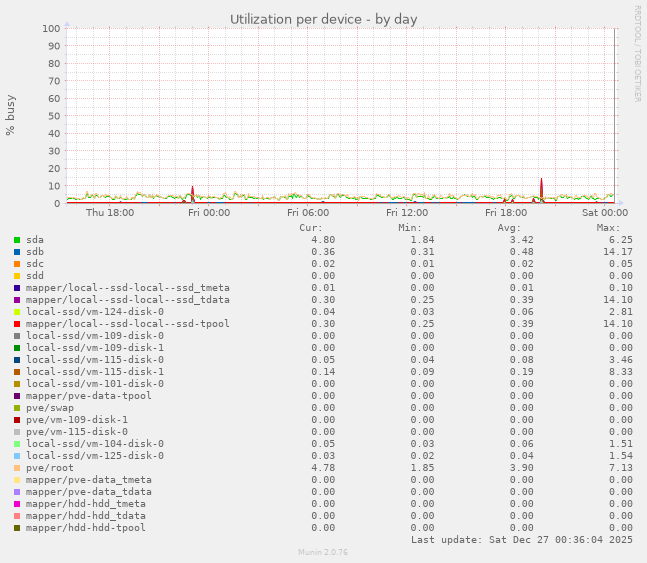The image size is (647, 563).
Task: Click 'mapper/pve-data_tmeta' label
Action: (x=89, y=480)
